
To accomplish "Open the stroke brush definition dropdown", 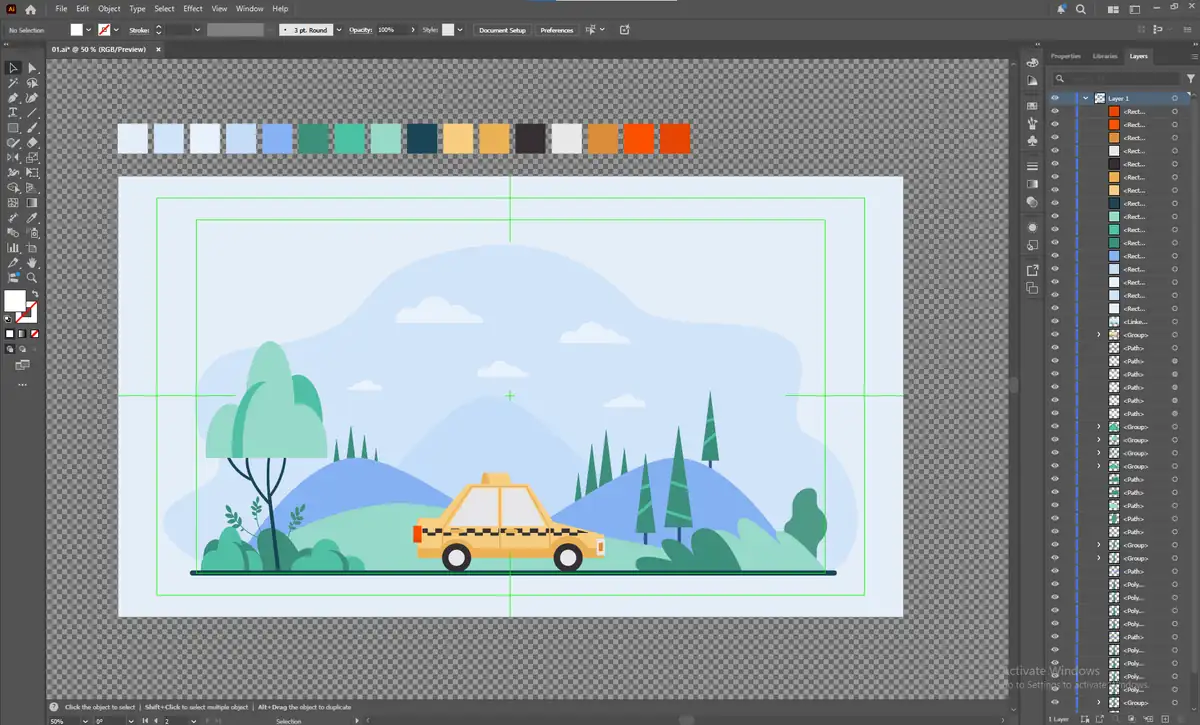I will click(340, 30).
